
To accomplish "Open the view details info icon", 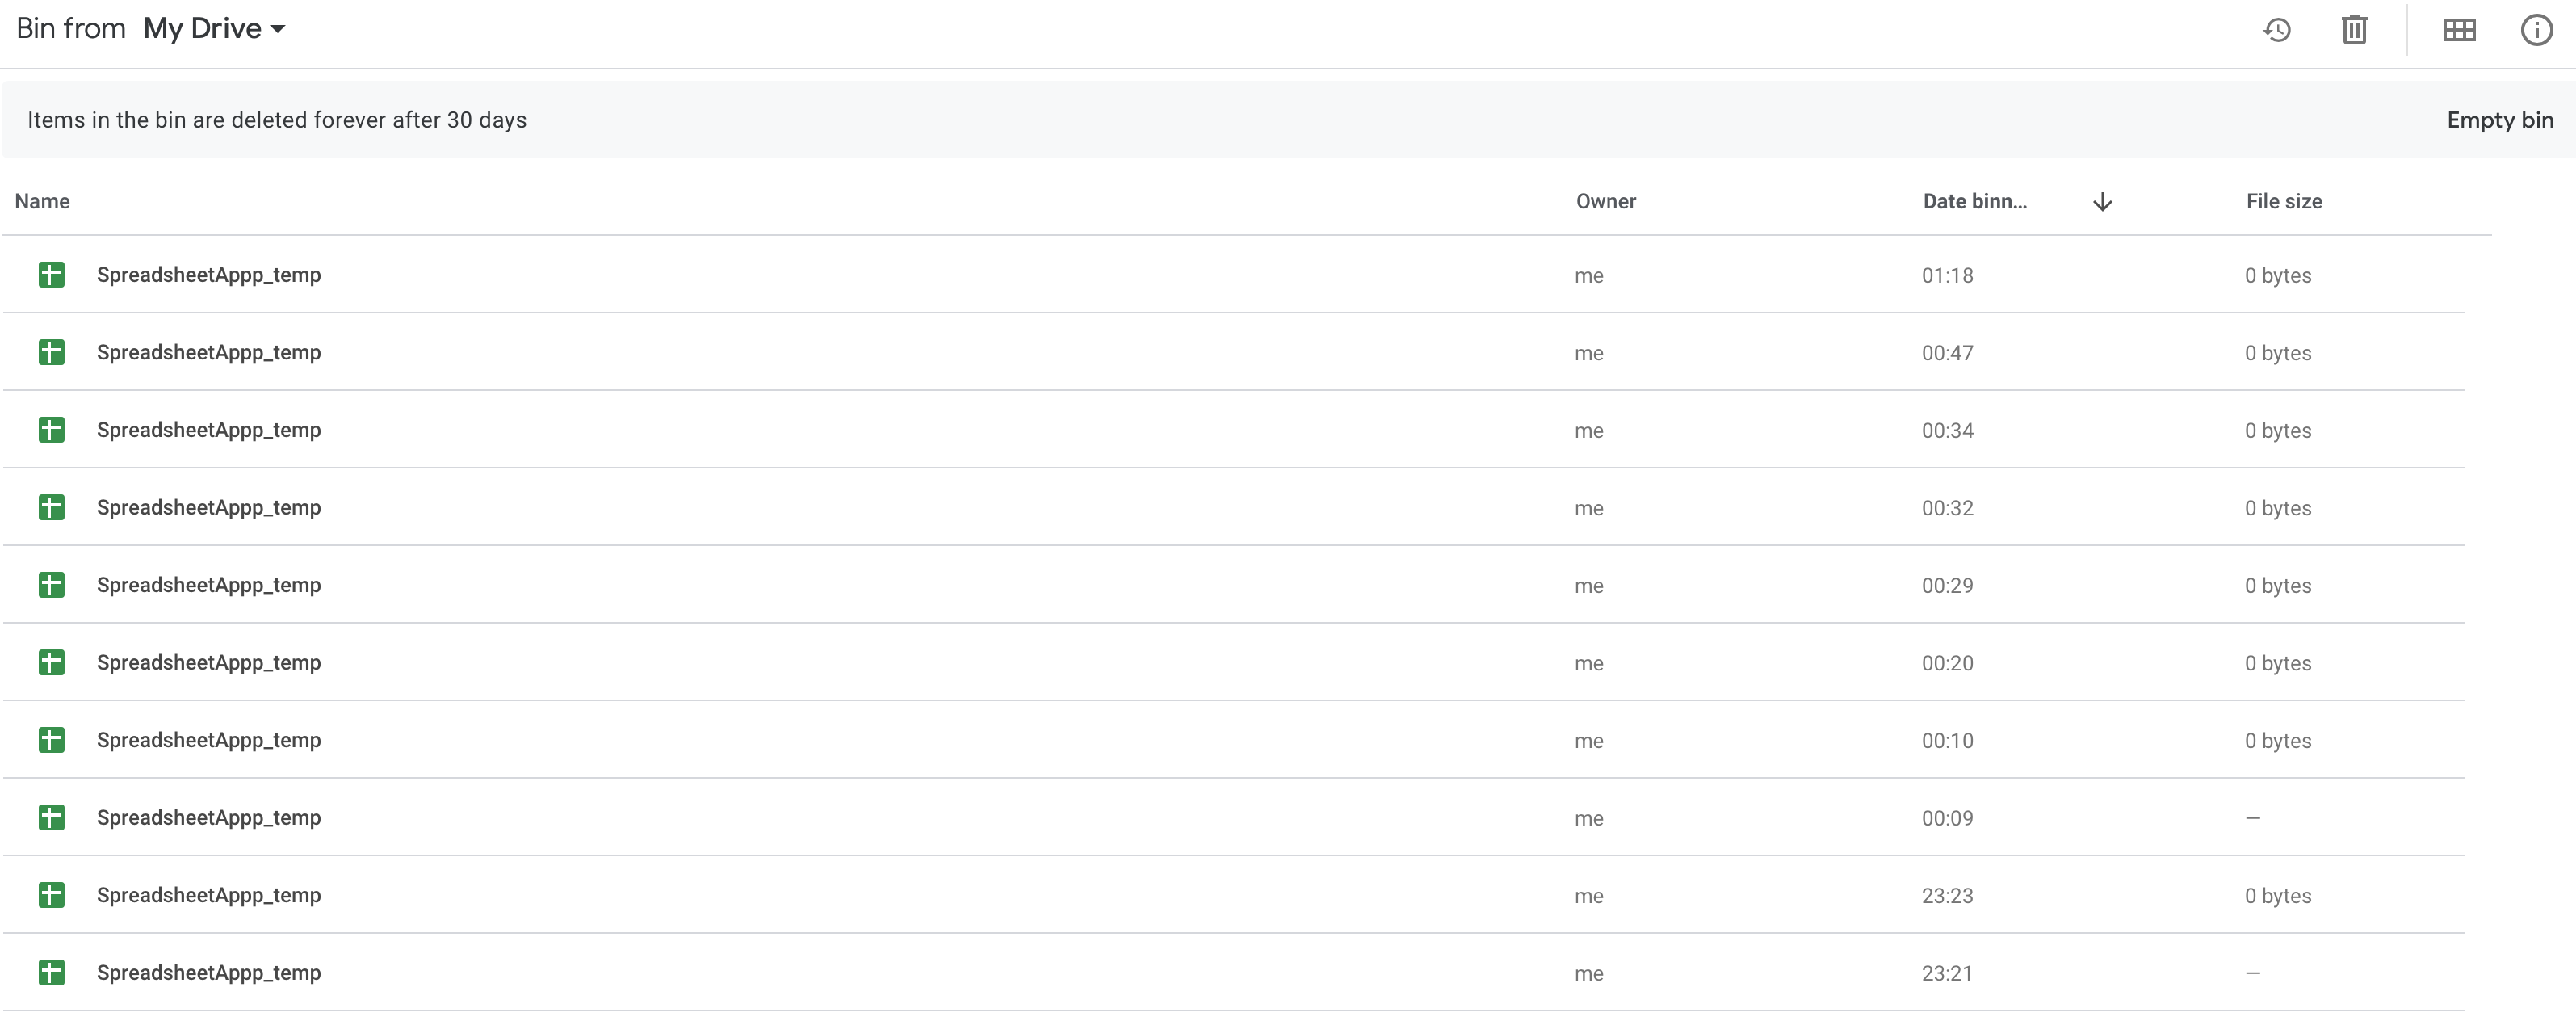I will coord(2536,30).
